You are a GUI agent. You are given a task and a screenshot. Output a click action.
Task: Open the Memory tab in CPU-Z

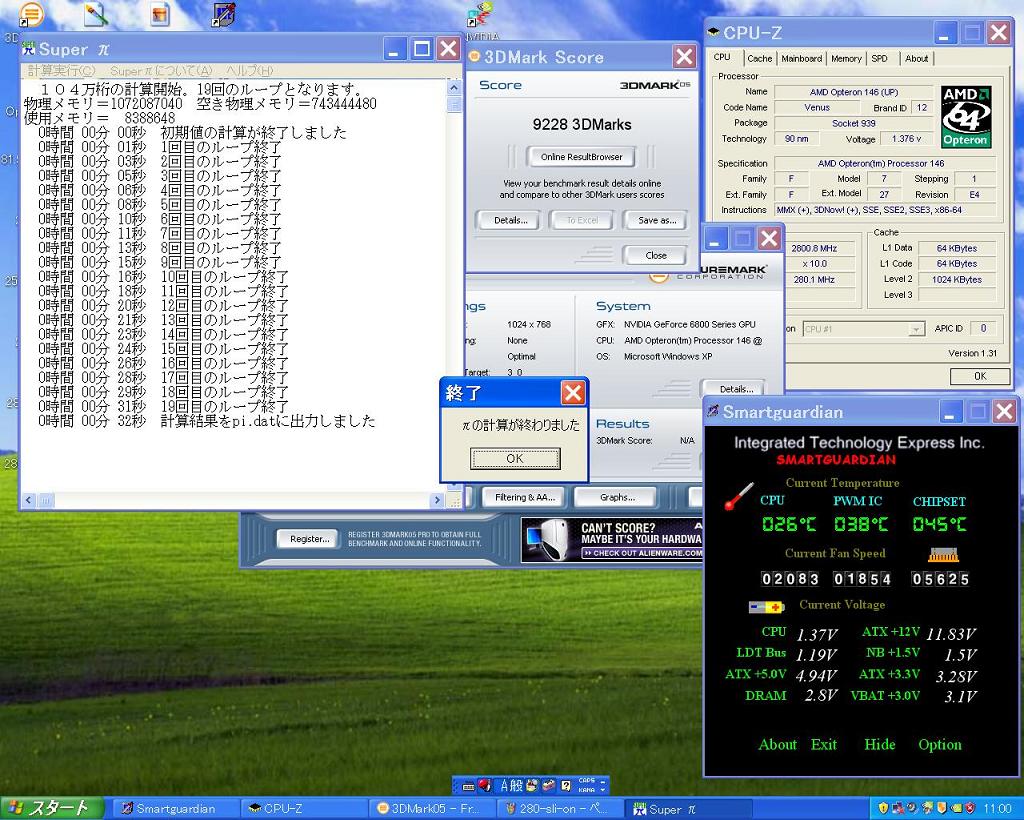pyautogui.click(x=846, y=59)
